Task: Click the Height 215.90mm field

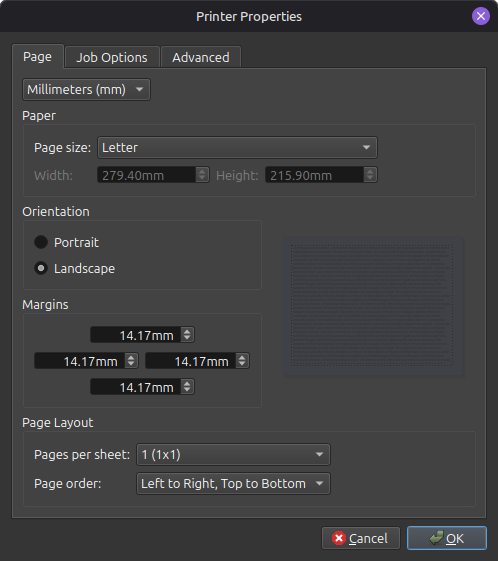Action: point(315,175)
